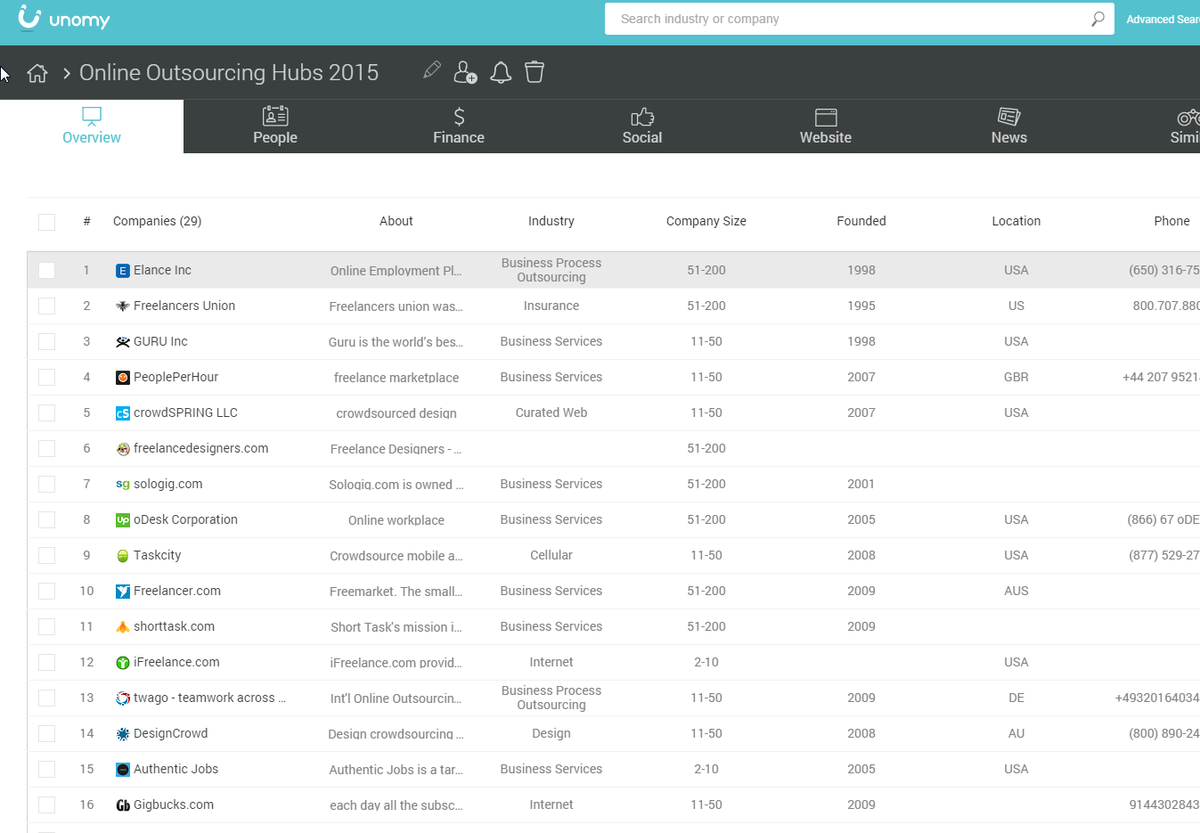This screenshot has width=1200, height=833.
Task: Switch to the Social tab
Action: tap(642, 127)
